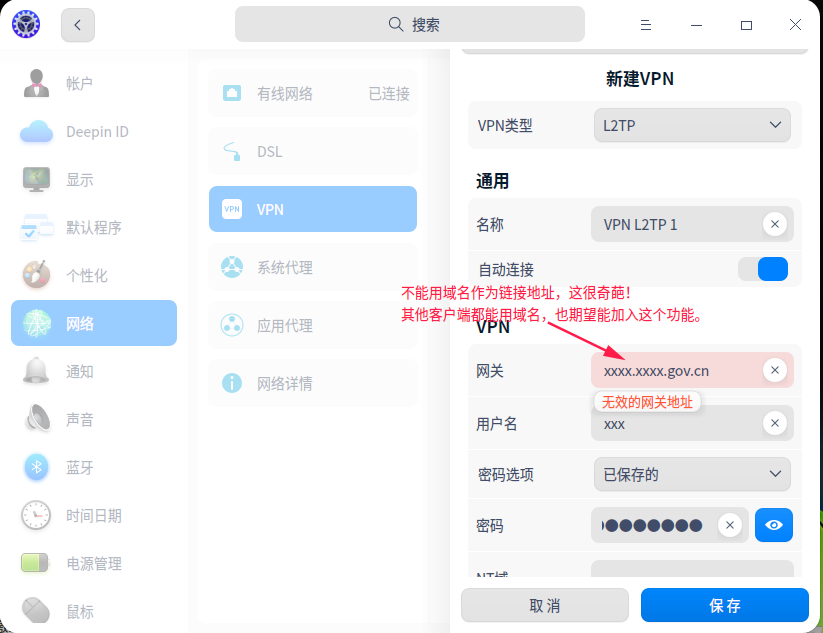Screen dimensions: 823x633
Task: Clear the 名称 field using its X button
Action: click(775, 224)
